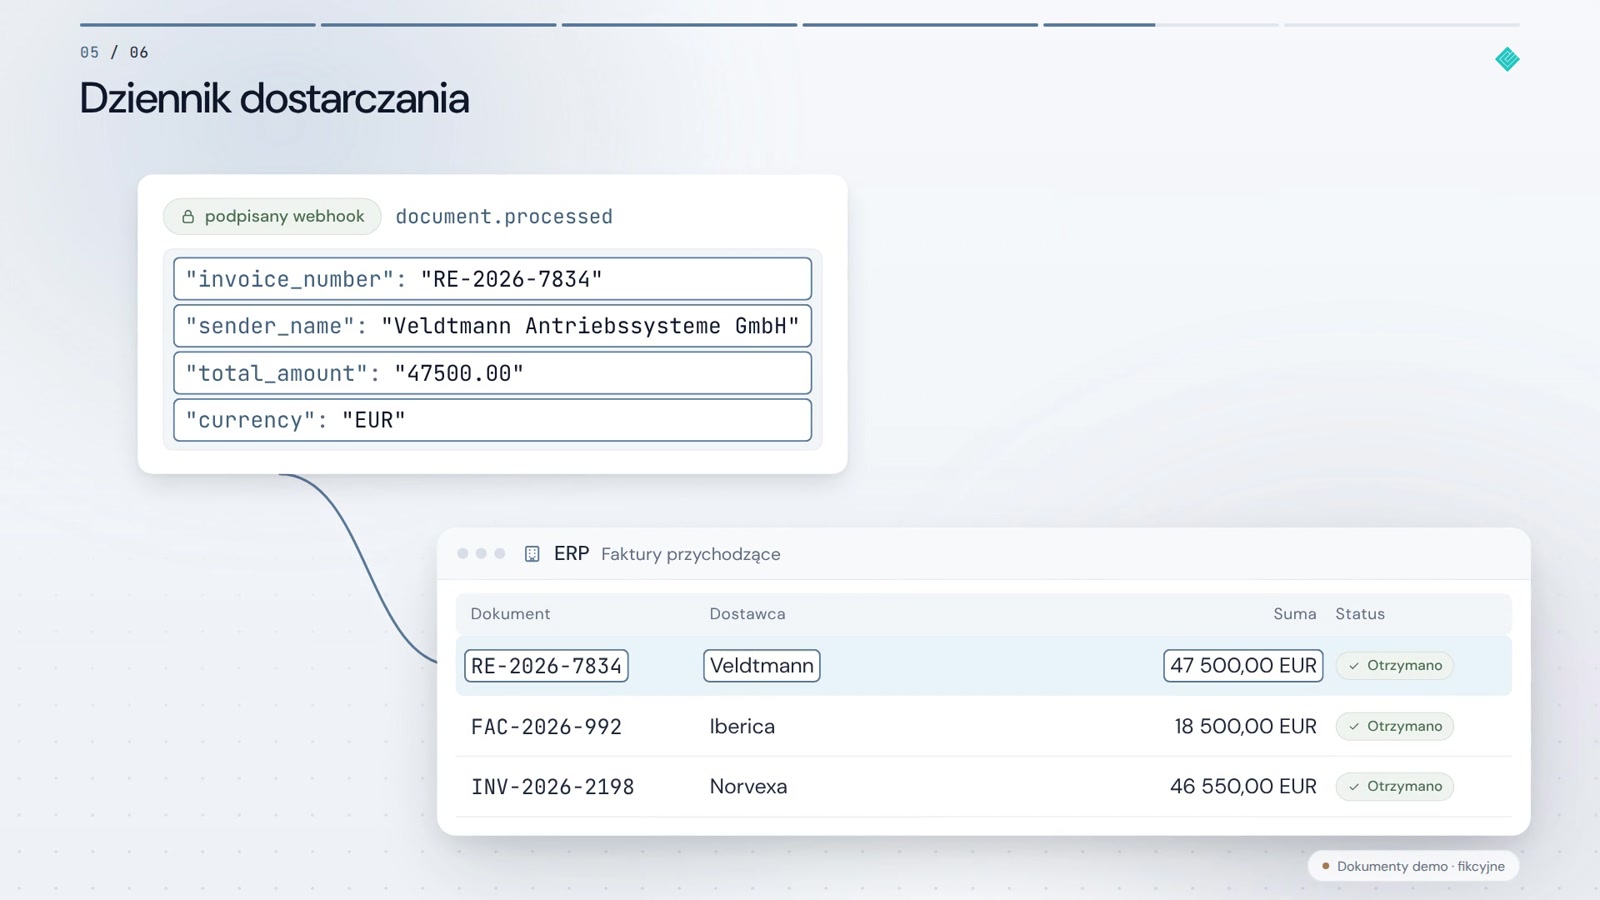Click the Dokument column header

pos(510,614)
